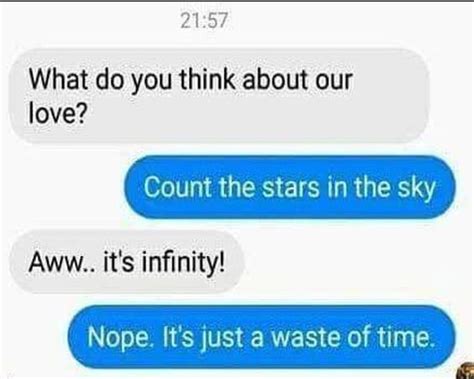Click the word "think" in the gray bubble
Image resolution: width=474 pixels, height=379 pixels.
coord(207,80)
